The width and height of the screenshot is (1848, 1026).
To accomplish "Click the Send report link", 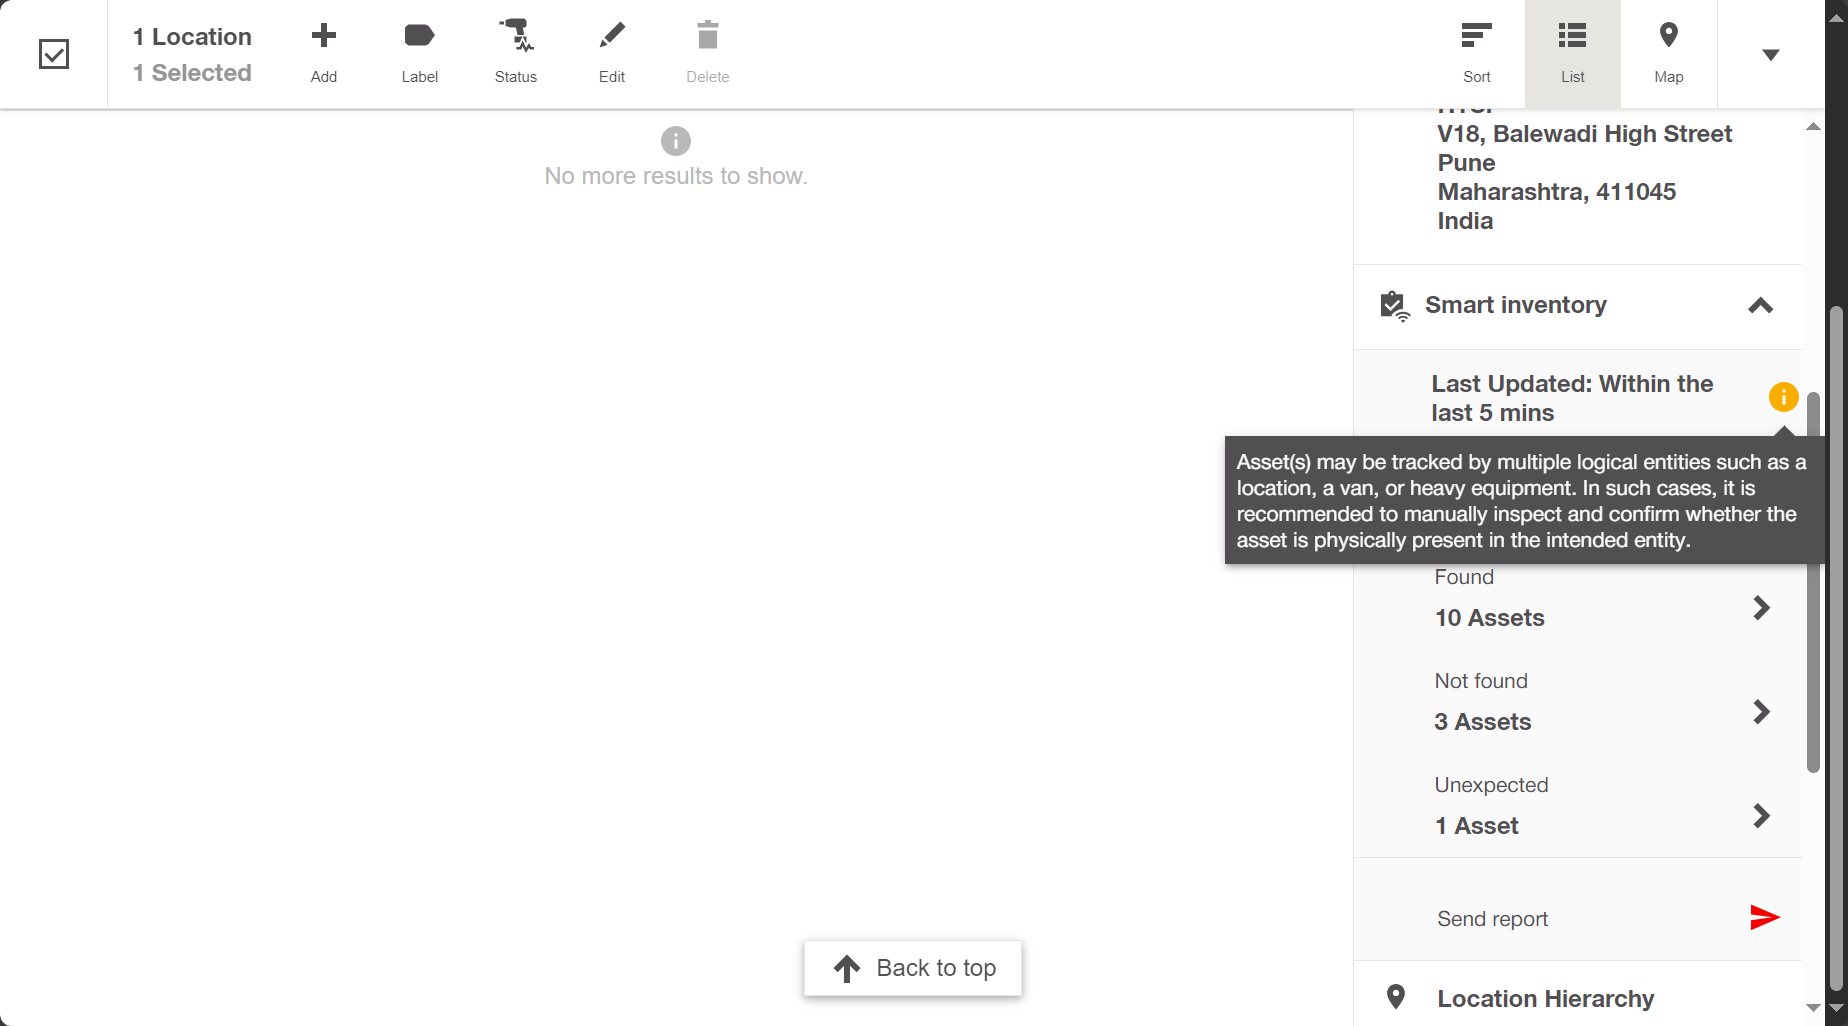I will click(x=1492, y=919).
